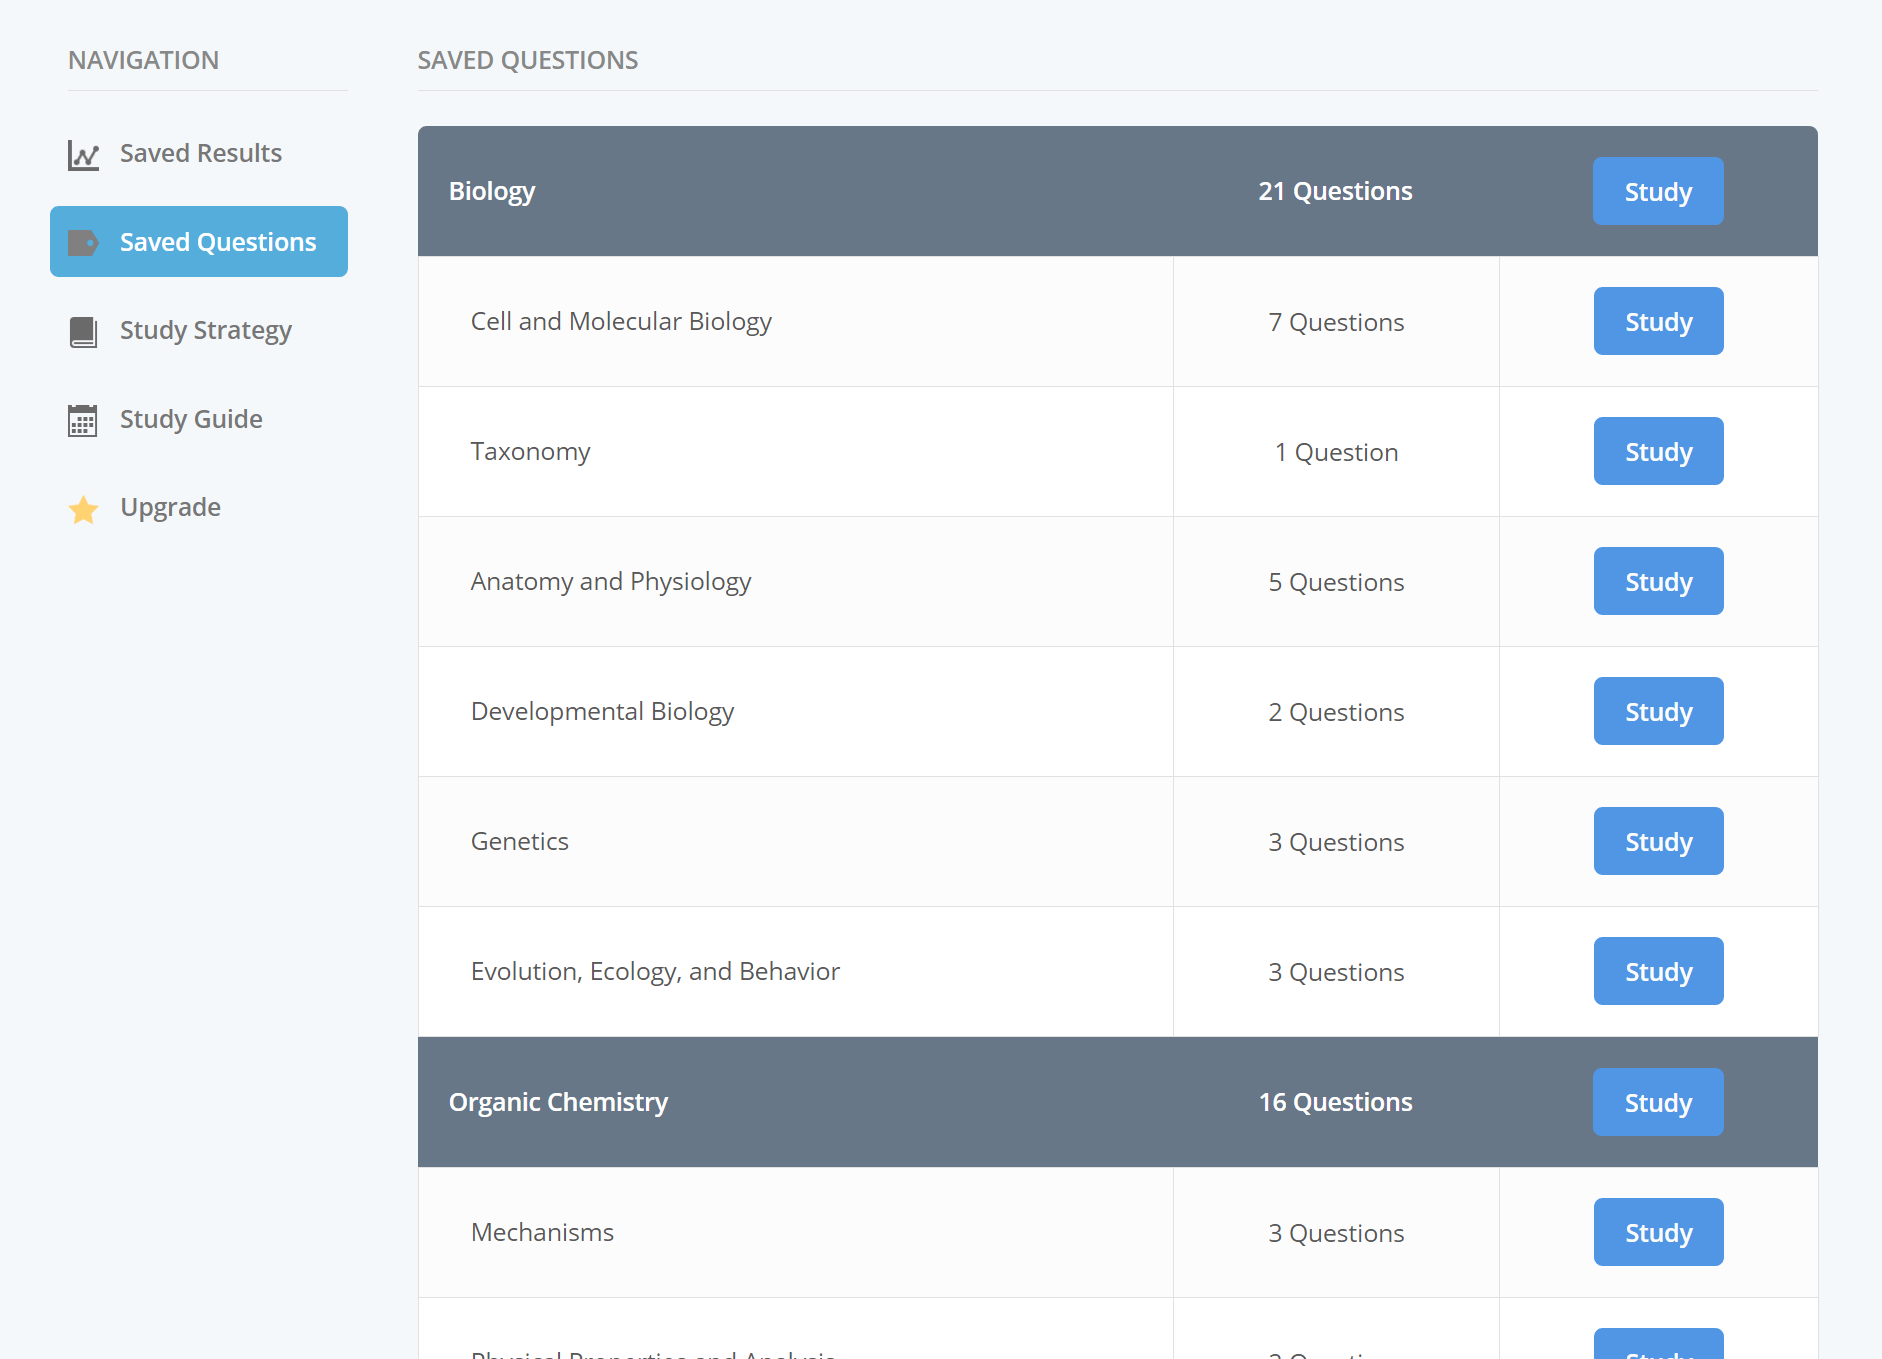Click the Study Strategy book icon

click(83, 332)
